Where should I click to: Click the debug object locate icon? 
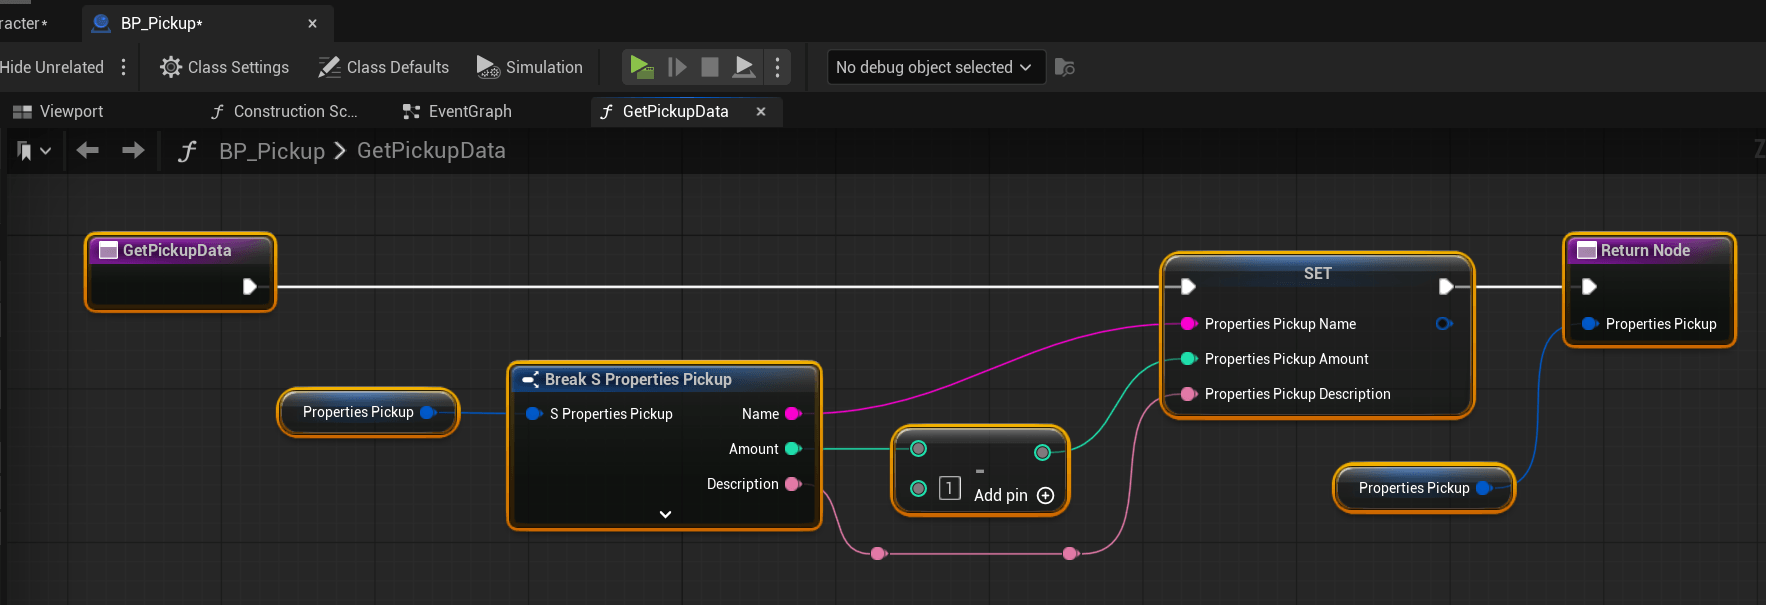(1065, 67)
